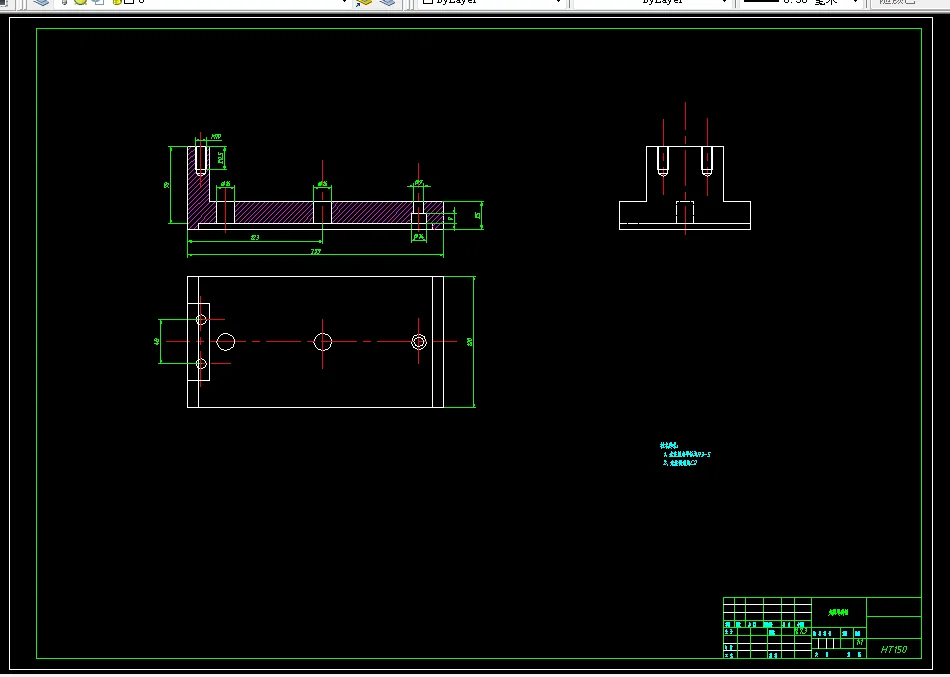Select the upper small threaded hole circle
The height and width of the screenshot is (677, 950).
point(201,319)
